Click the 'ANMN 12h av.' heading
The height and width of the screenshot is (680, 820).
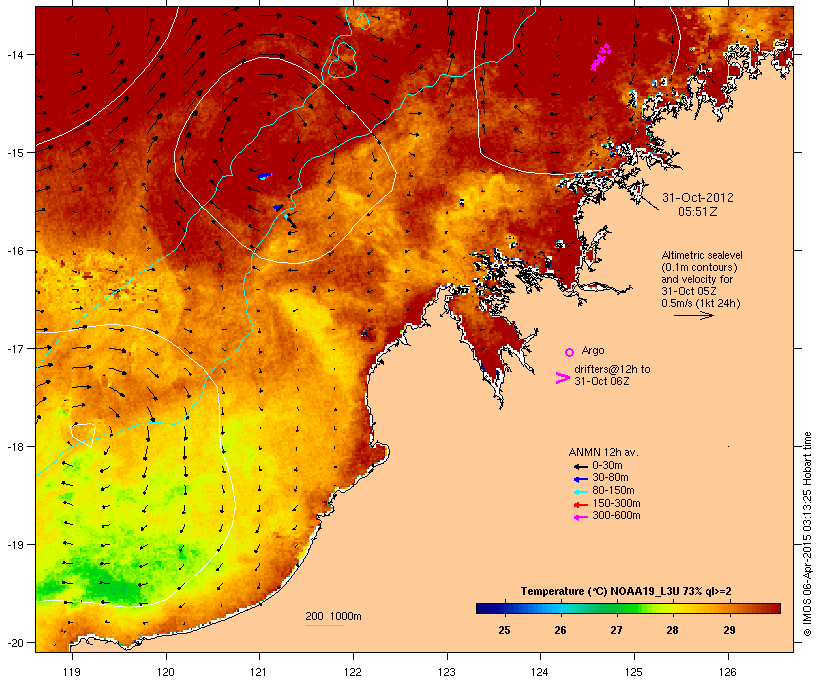(x=603, y=452)
